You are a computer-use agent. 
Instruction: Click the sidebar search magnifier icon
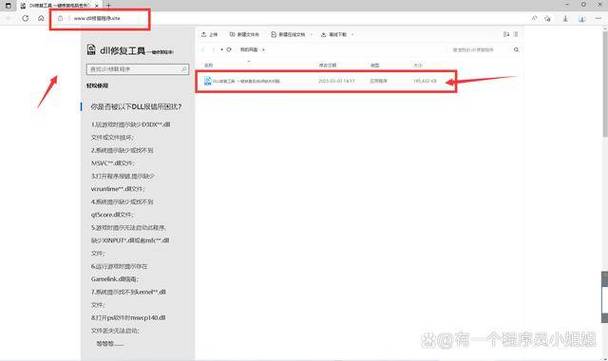pos(184,69)
